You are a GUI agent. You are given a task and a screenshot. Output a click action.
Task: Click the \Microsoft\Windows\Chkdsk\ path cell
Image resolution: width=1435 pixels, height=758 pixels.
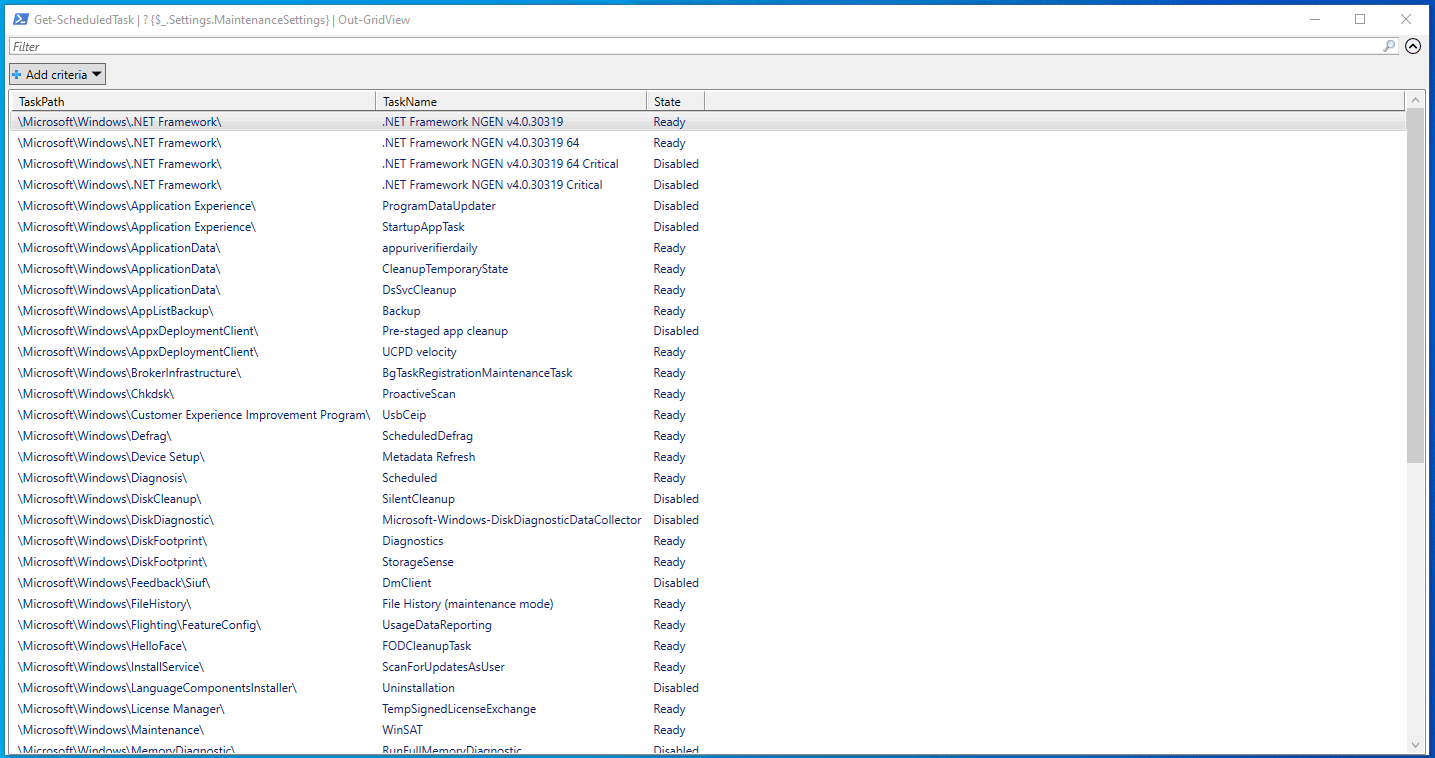pos(95,394)
